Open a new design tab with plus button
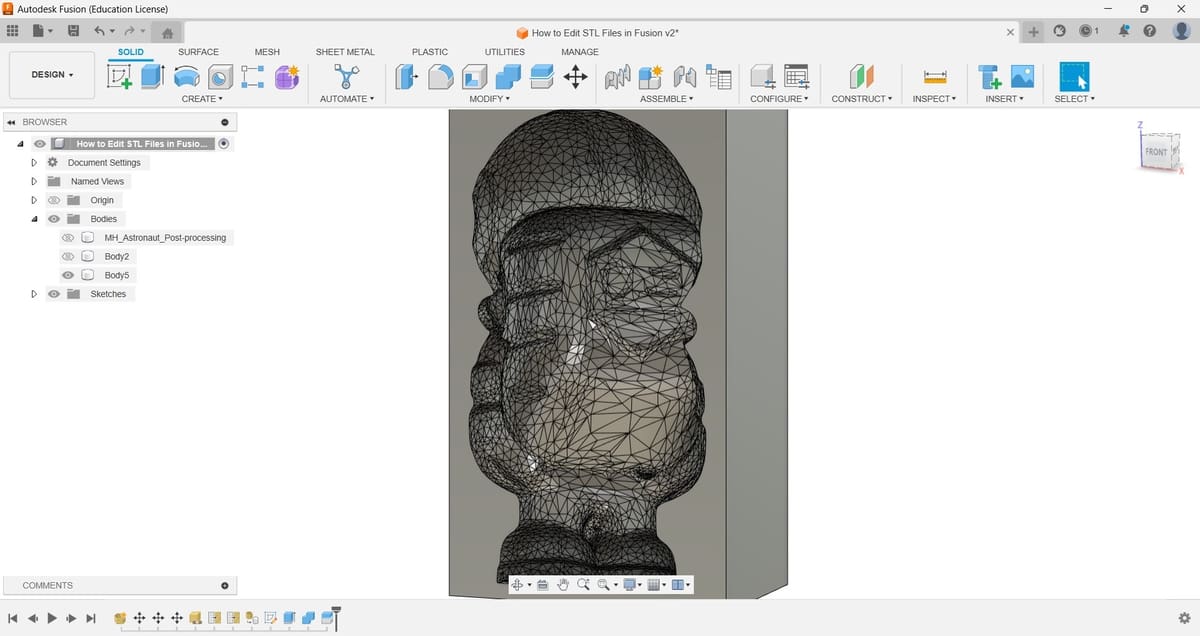This screenshot has height=636, width=1200. (1033, 32)
